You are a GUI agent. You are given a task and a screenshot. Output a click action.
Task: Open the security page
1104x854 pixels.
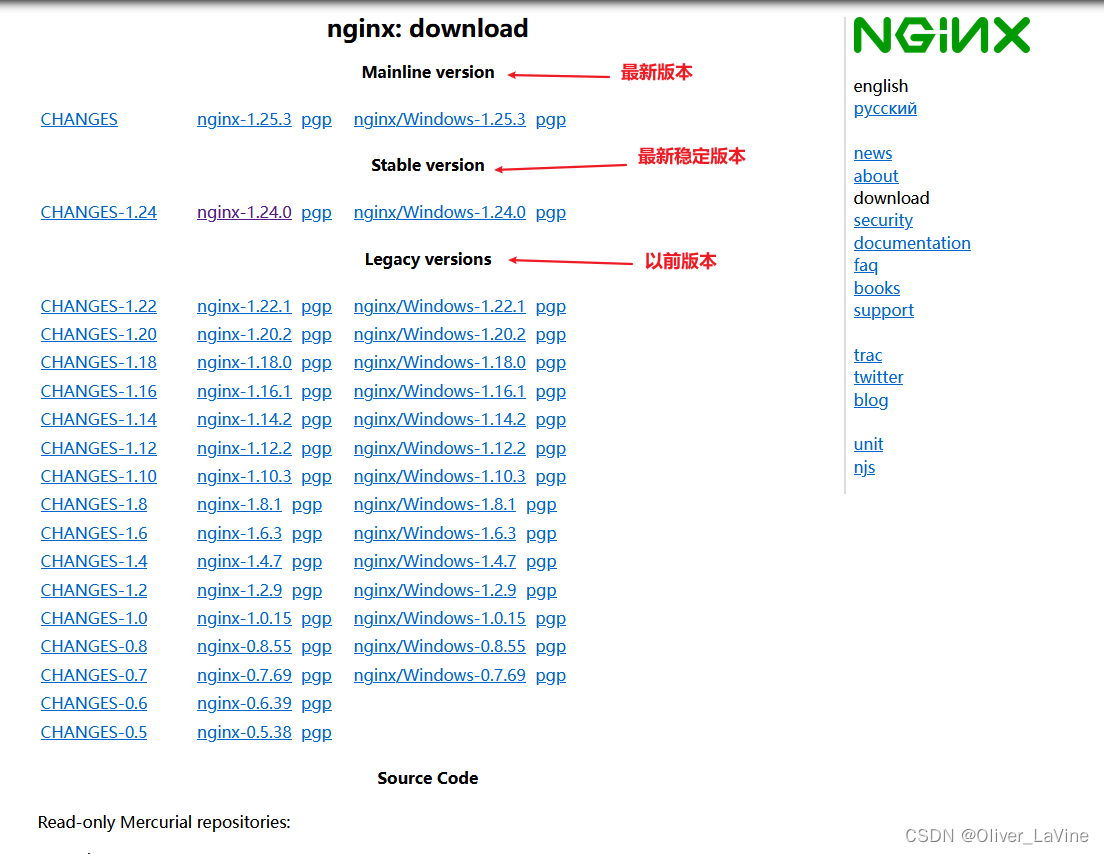pyautogui.click(x=883, y=220)
